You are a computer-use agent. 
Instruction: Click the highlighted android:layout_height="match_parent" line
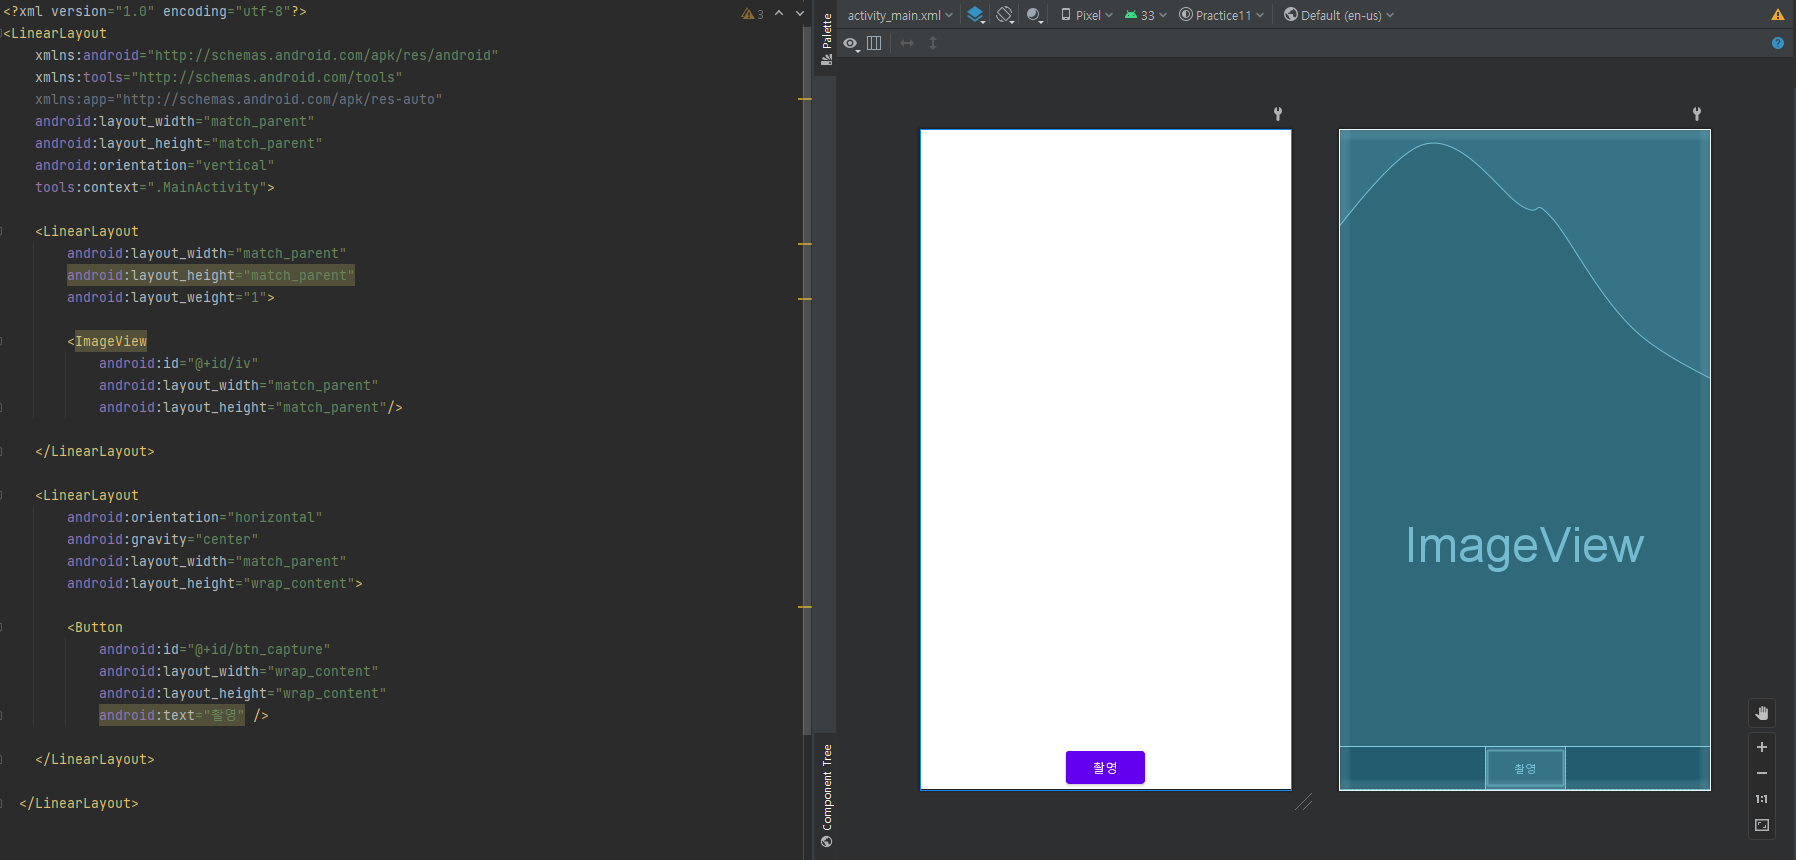point(211,275)
